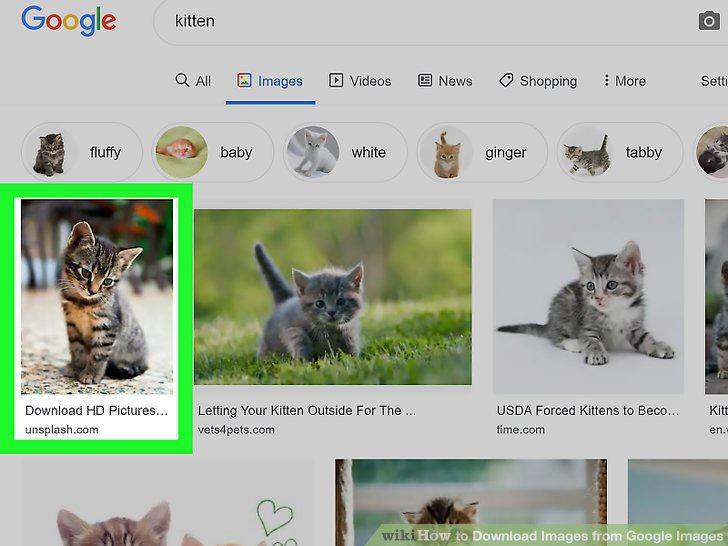This screenshot has width=728, height=546.
Task: Open the Settings menu
Action: (x=714, y=81)
